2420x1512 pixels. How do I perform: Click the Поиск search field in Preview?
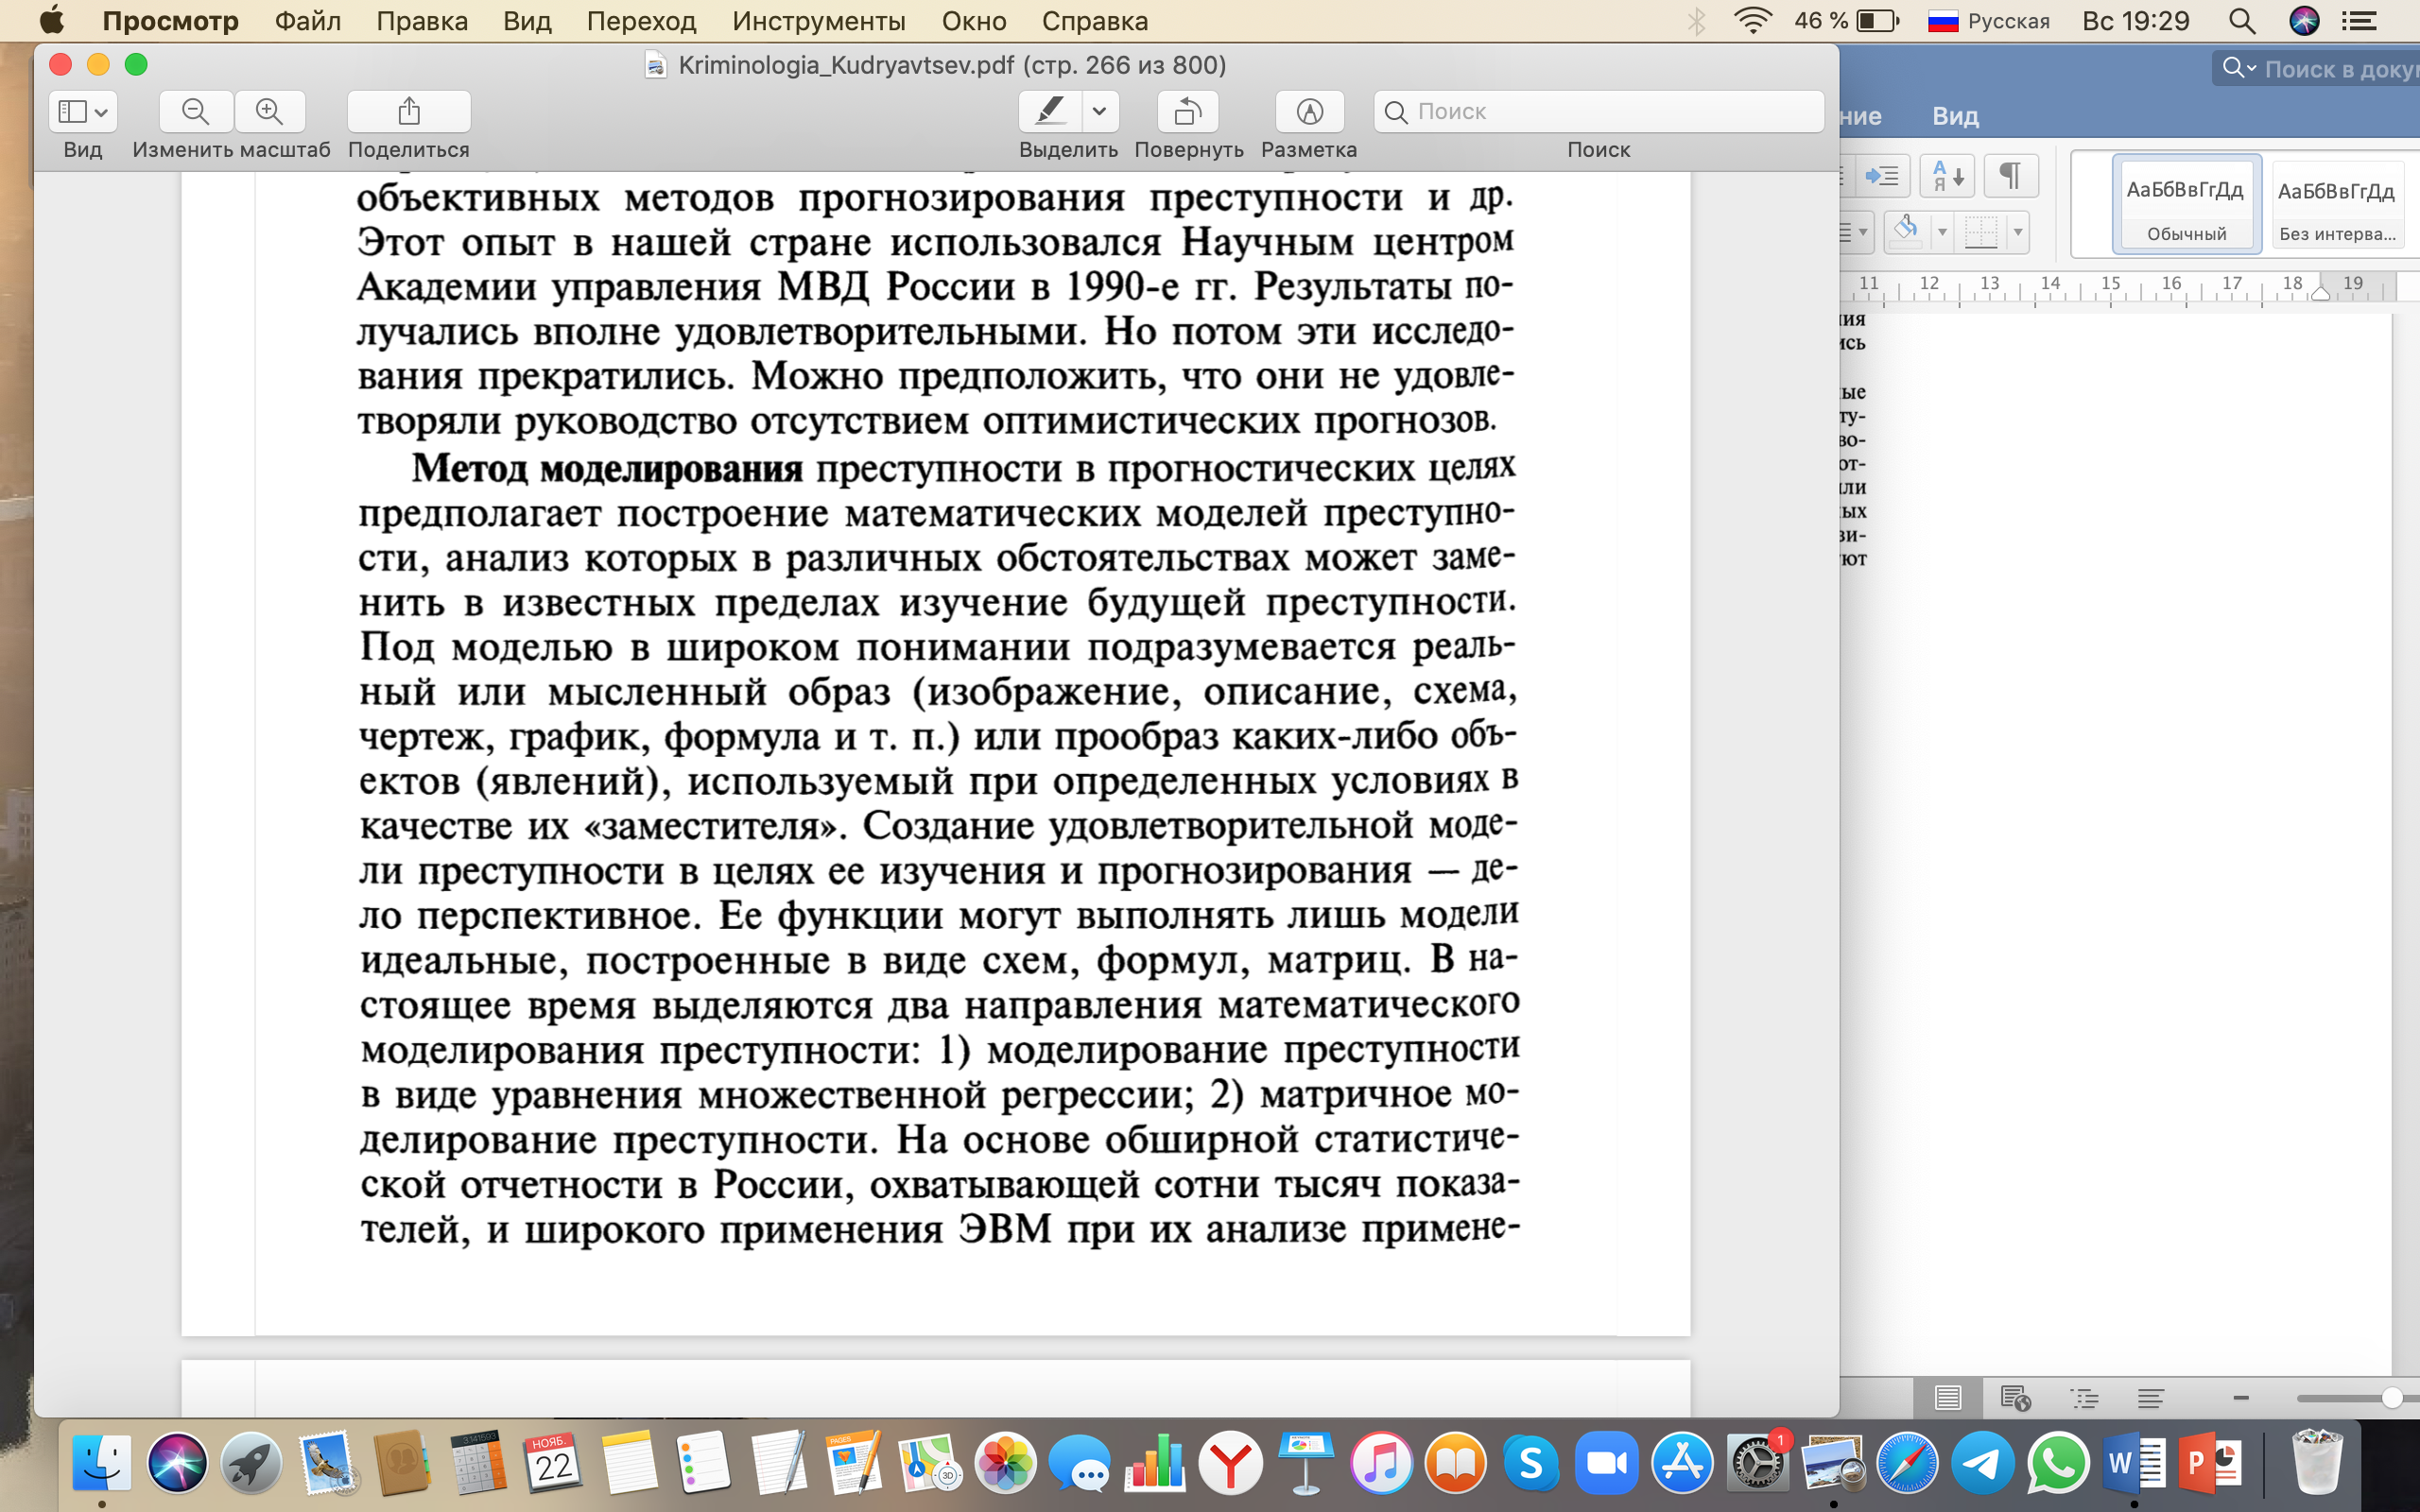pos(1598,111)
